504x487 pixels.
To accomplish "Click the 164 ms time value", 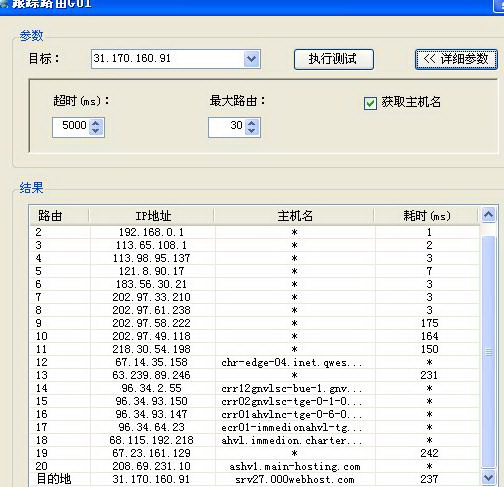I will pos(429,336).
